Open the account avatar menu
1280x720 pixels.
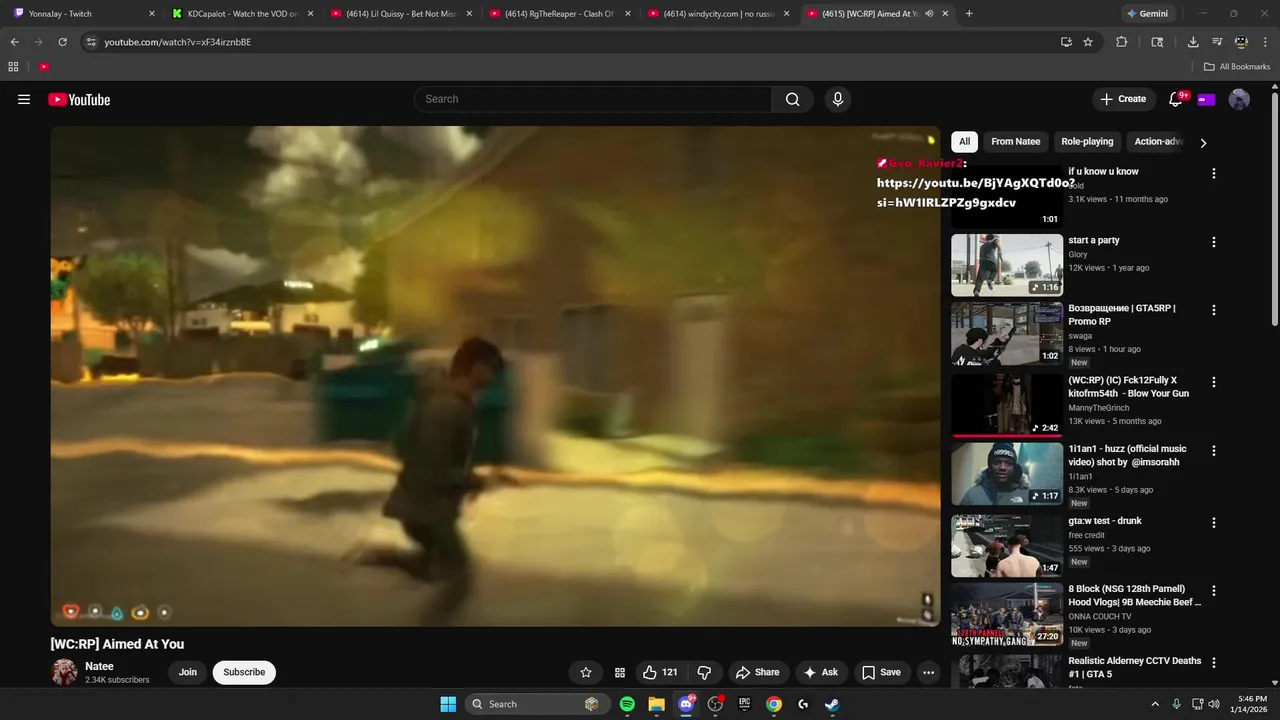coord(1239,99)
